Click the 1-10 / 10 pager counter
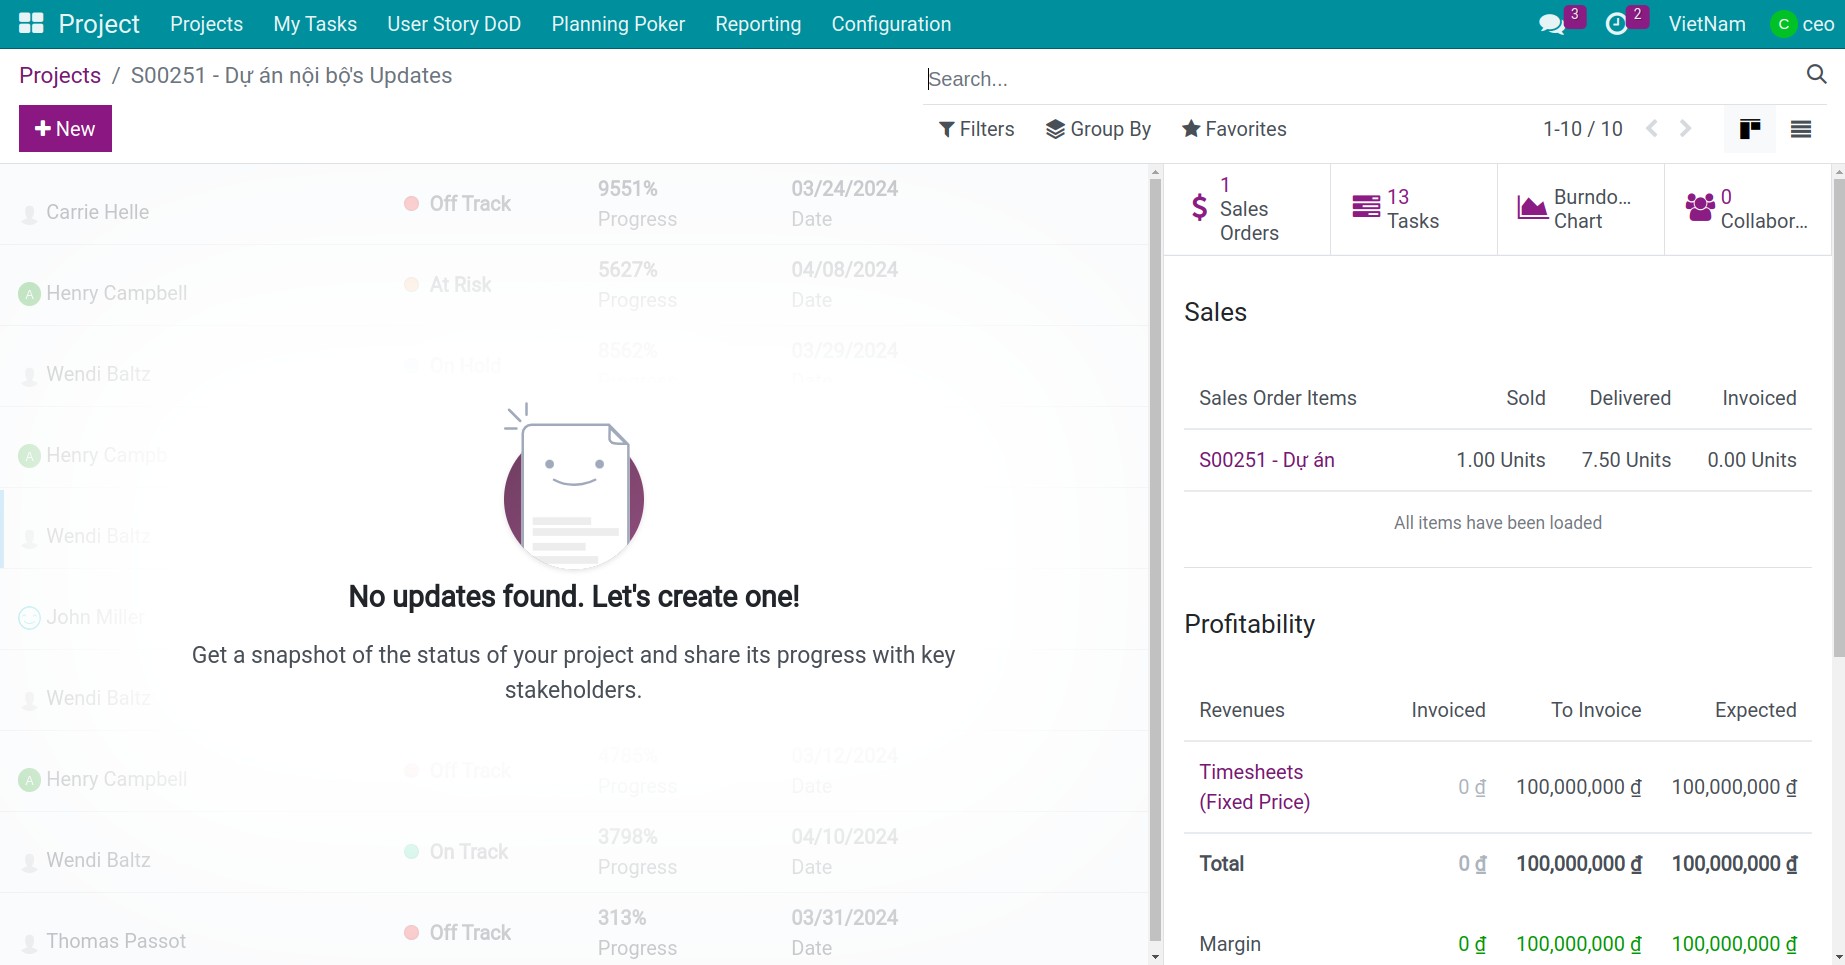 pos(1582,129)
